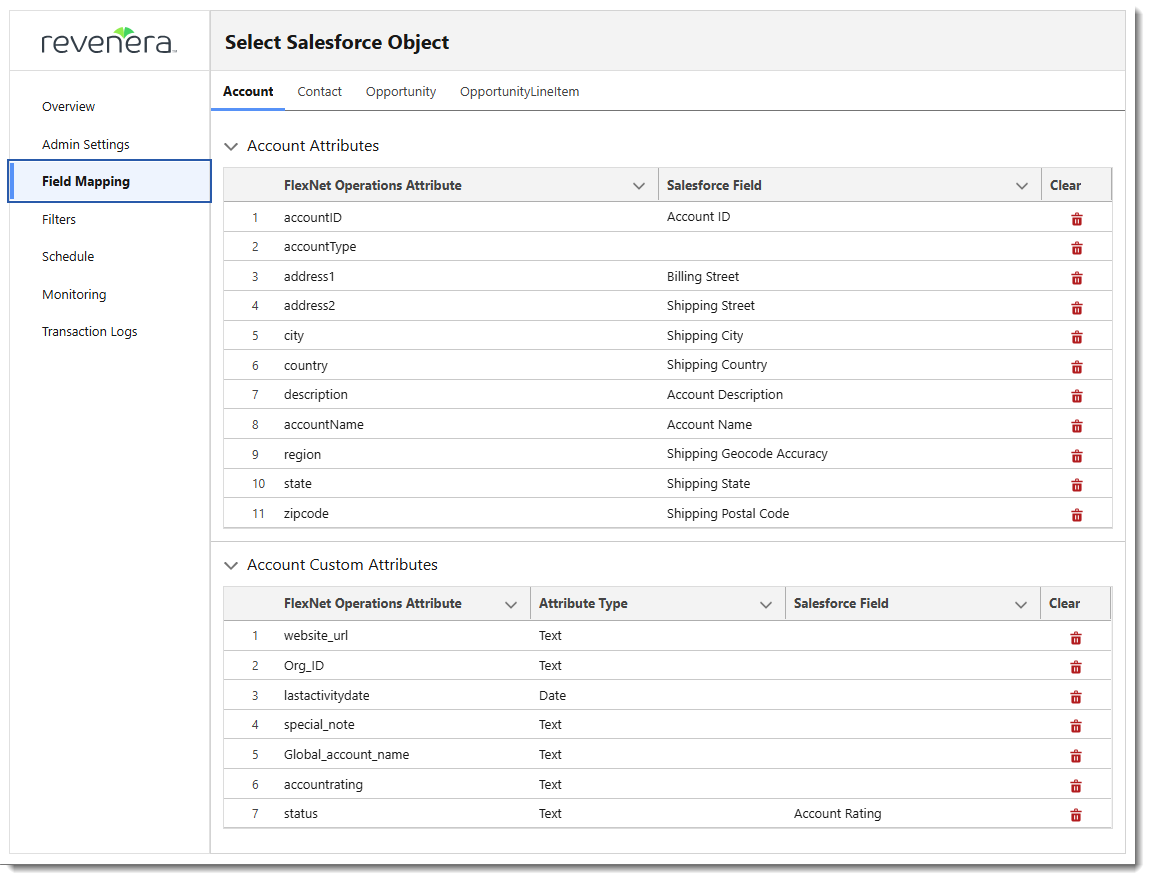Select Account Rating Salesforce field cell
1150x880 pixels.
(912, 814)
